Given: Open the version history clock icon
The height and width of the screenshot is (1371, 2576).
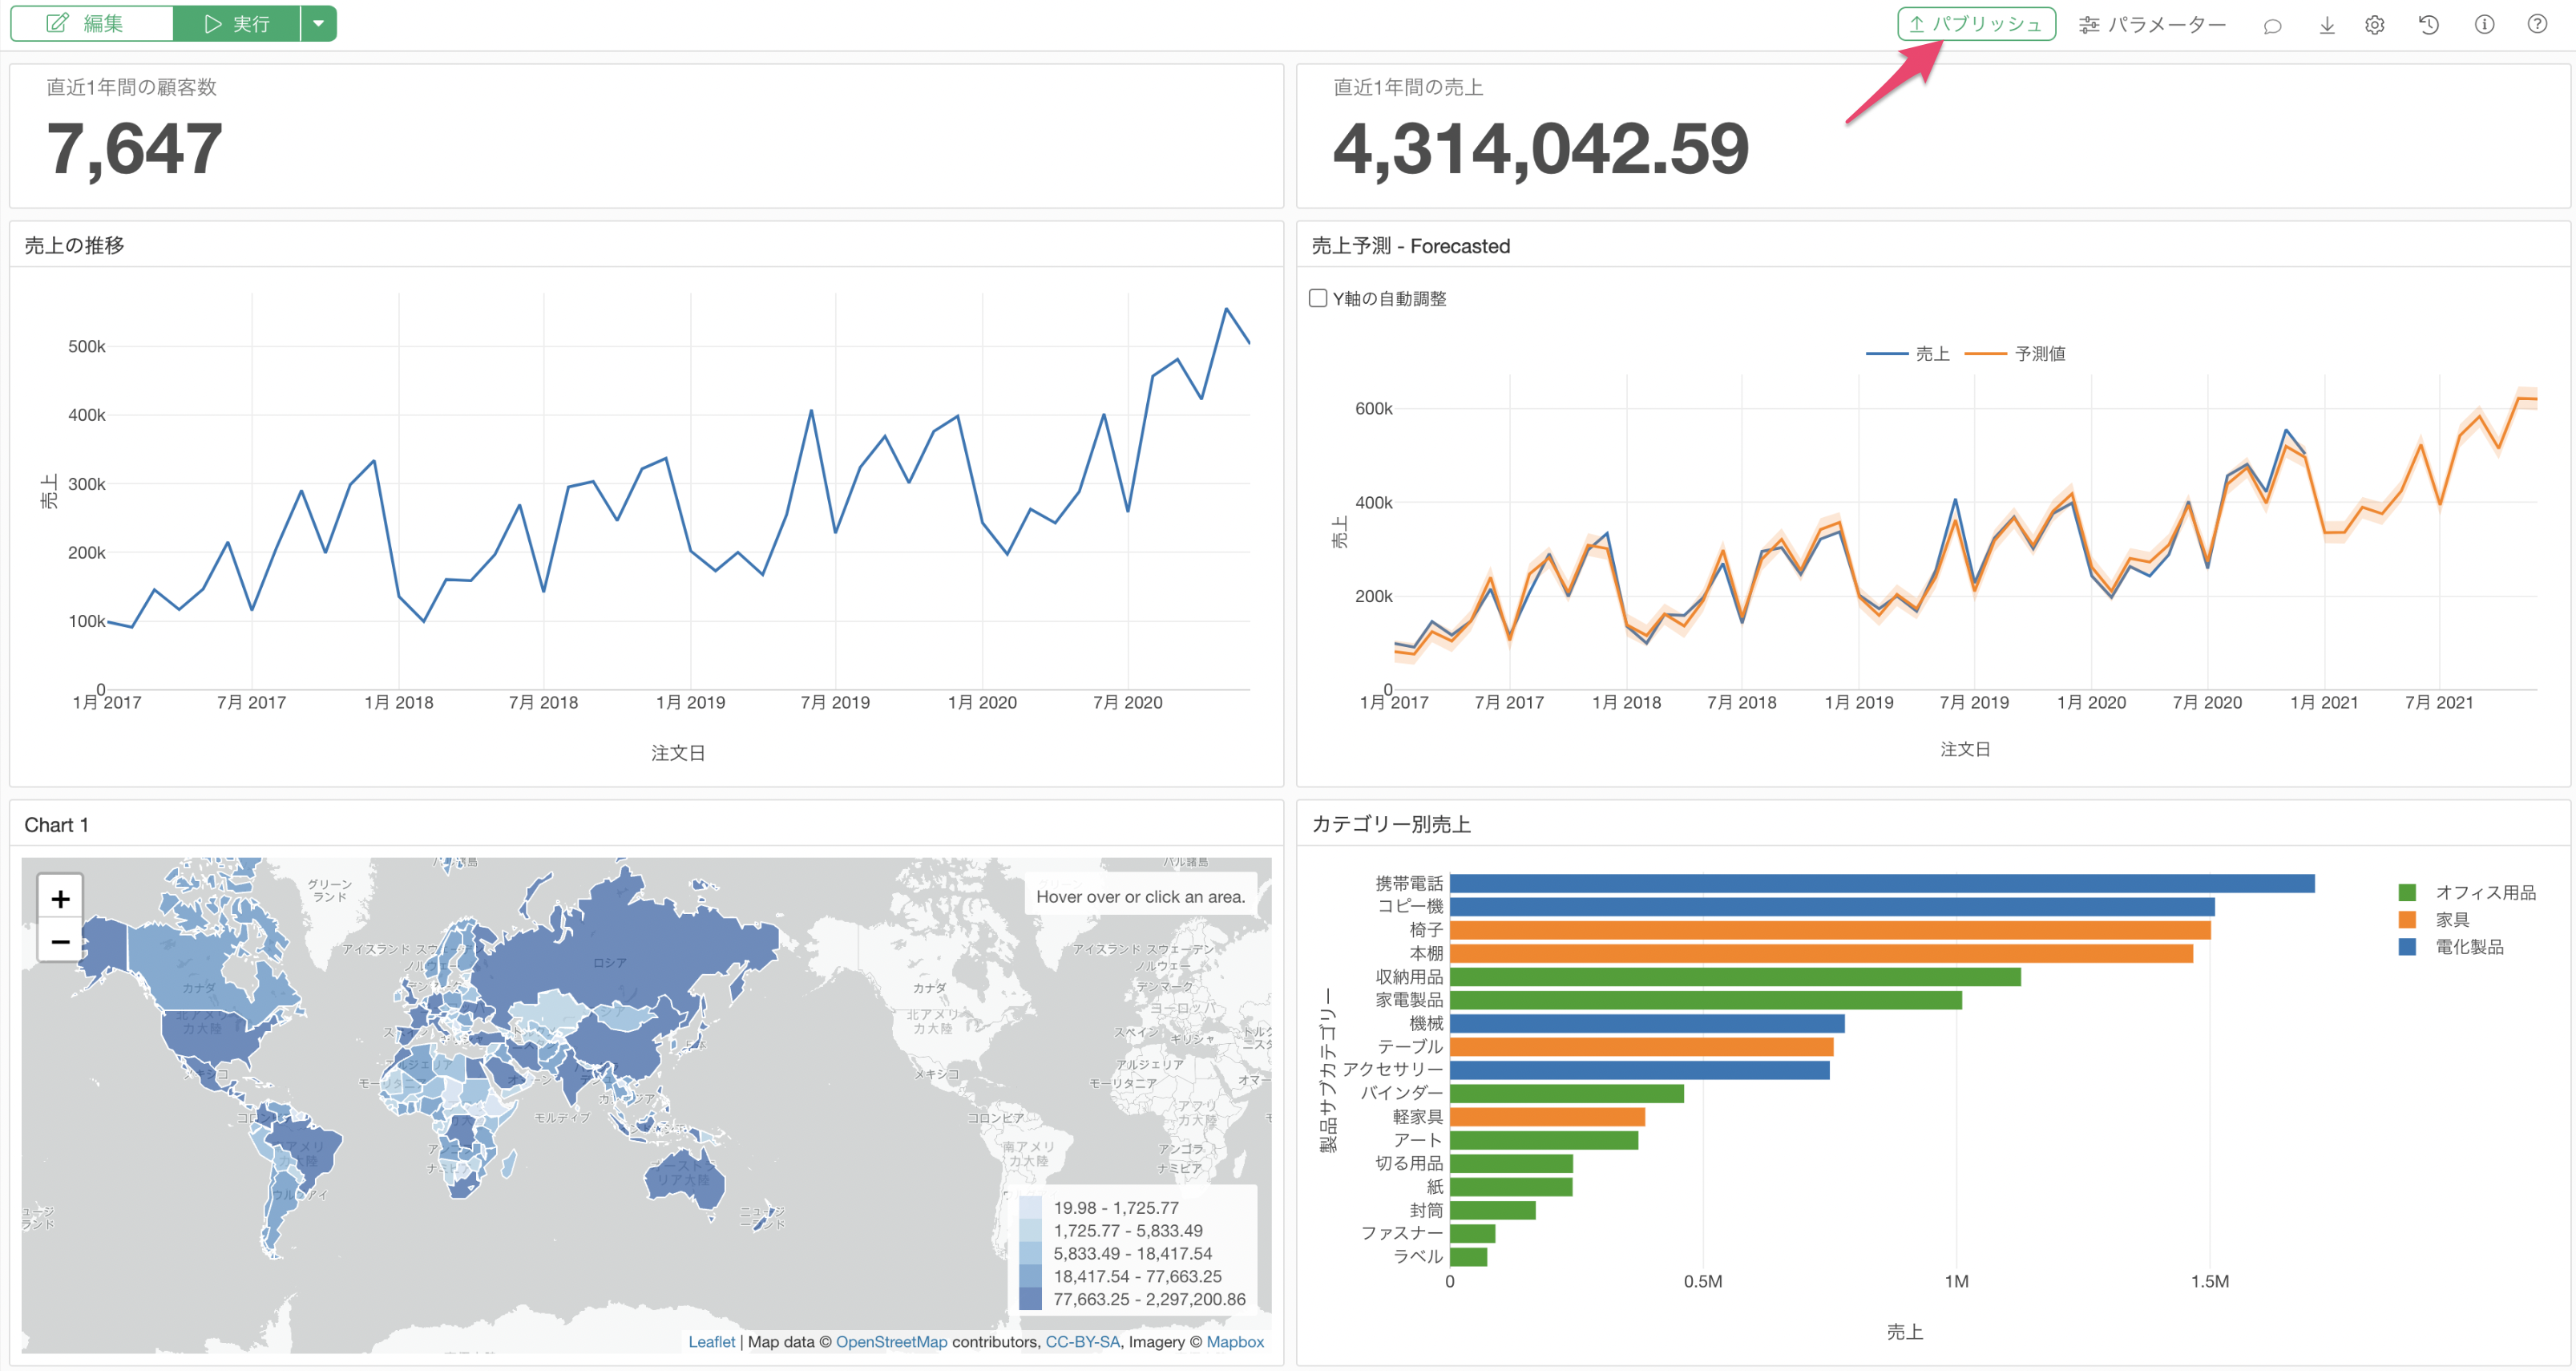Looking at the screenshot, I should (2429, 26).
